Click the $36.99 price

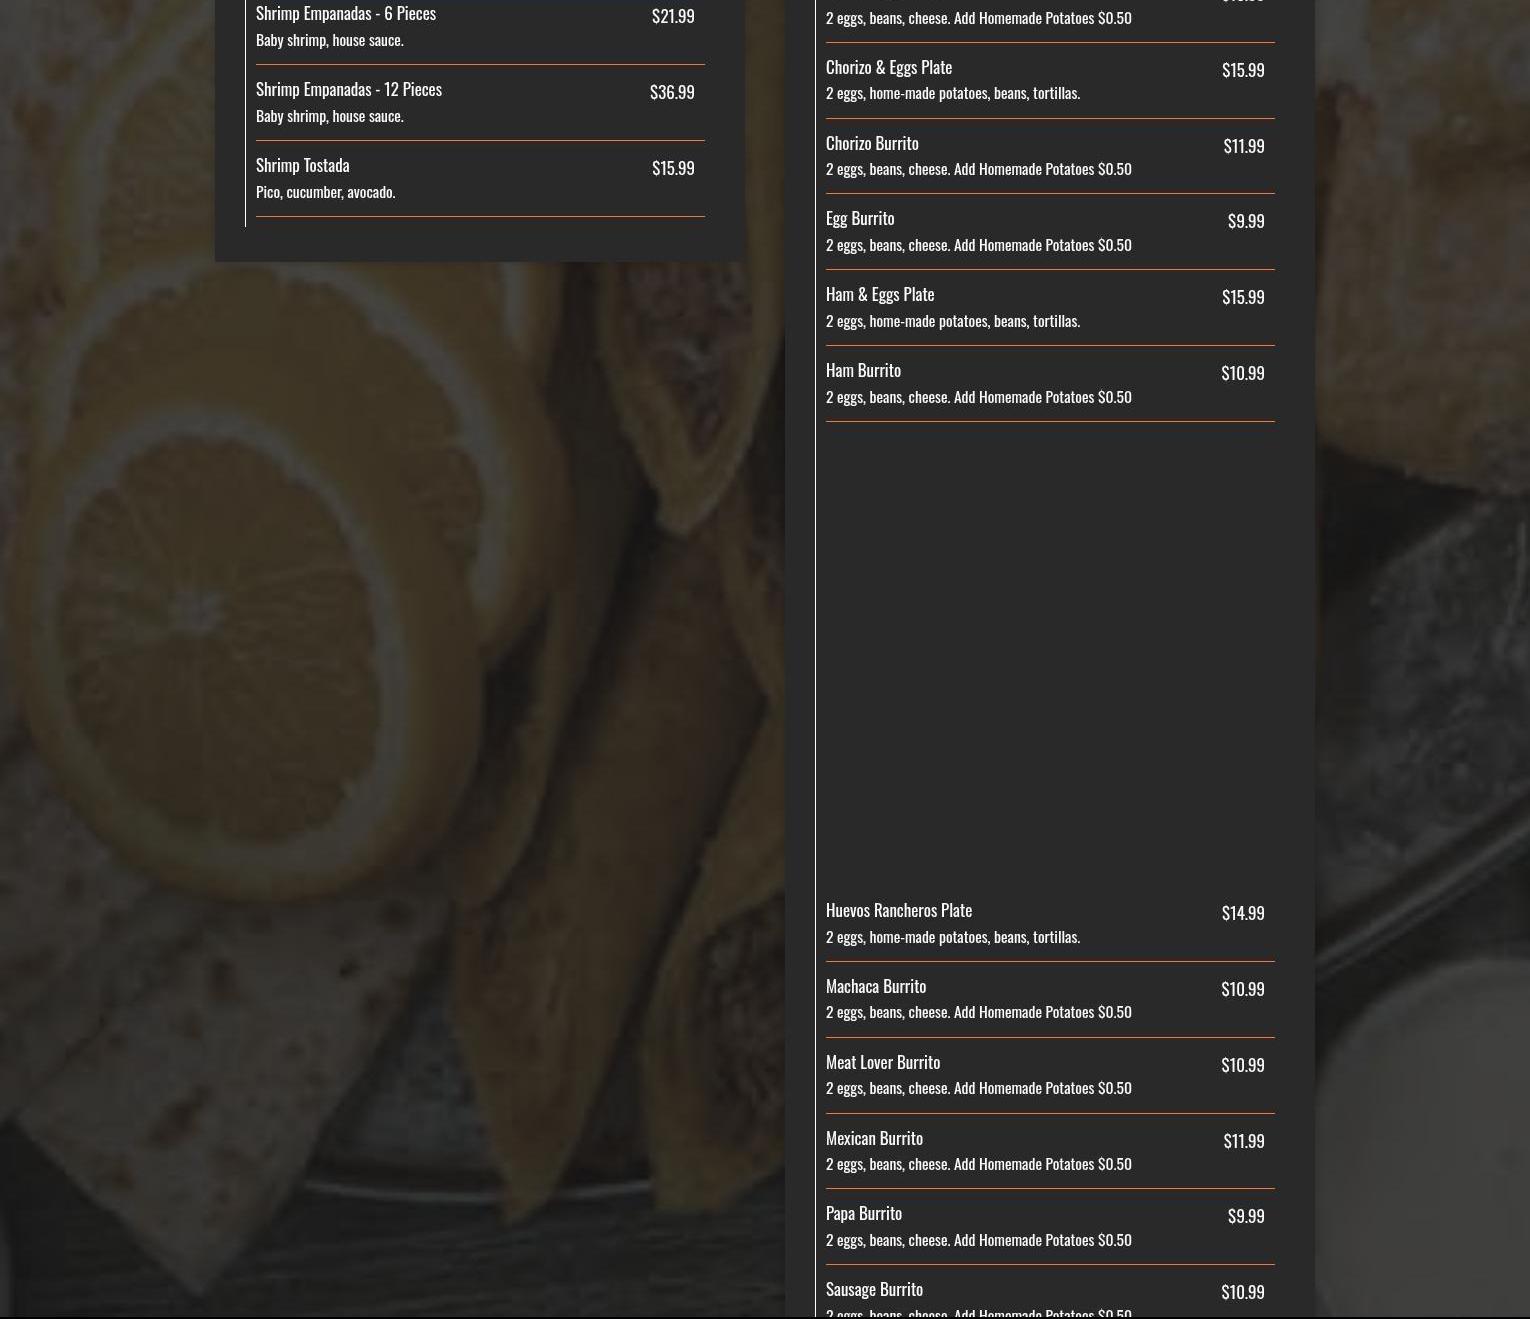671,92
